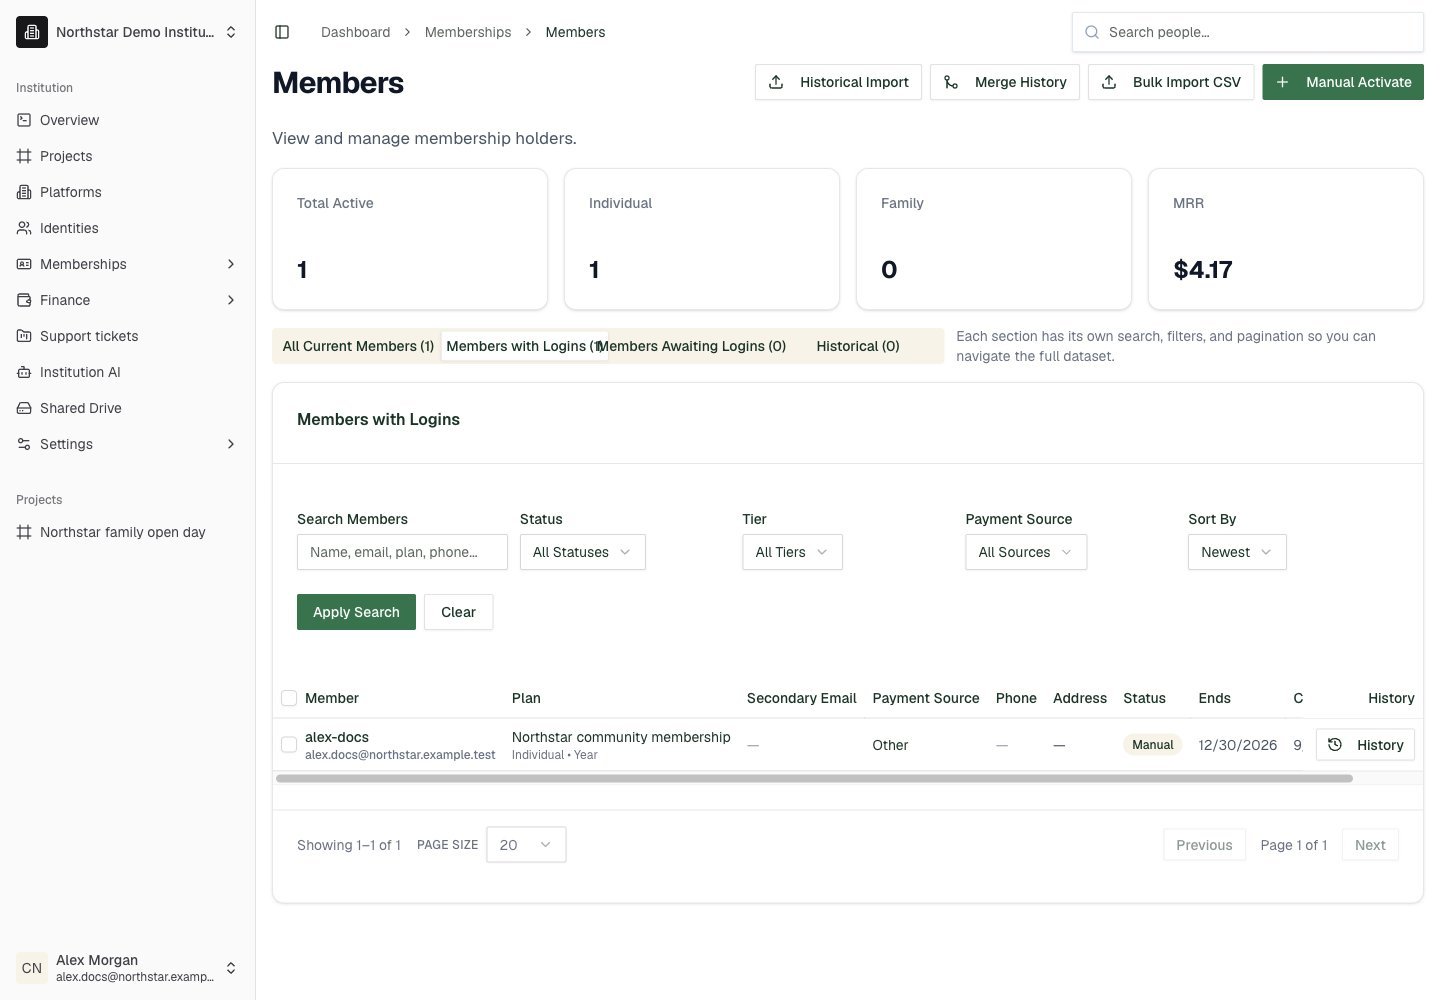Focus the Search Members input
Viewport: 1440px width, 1000px height.
(x=402, y=552)
